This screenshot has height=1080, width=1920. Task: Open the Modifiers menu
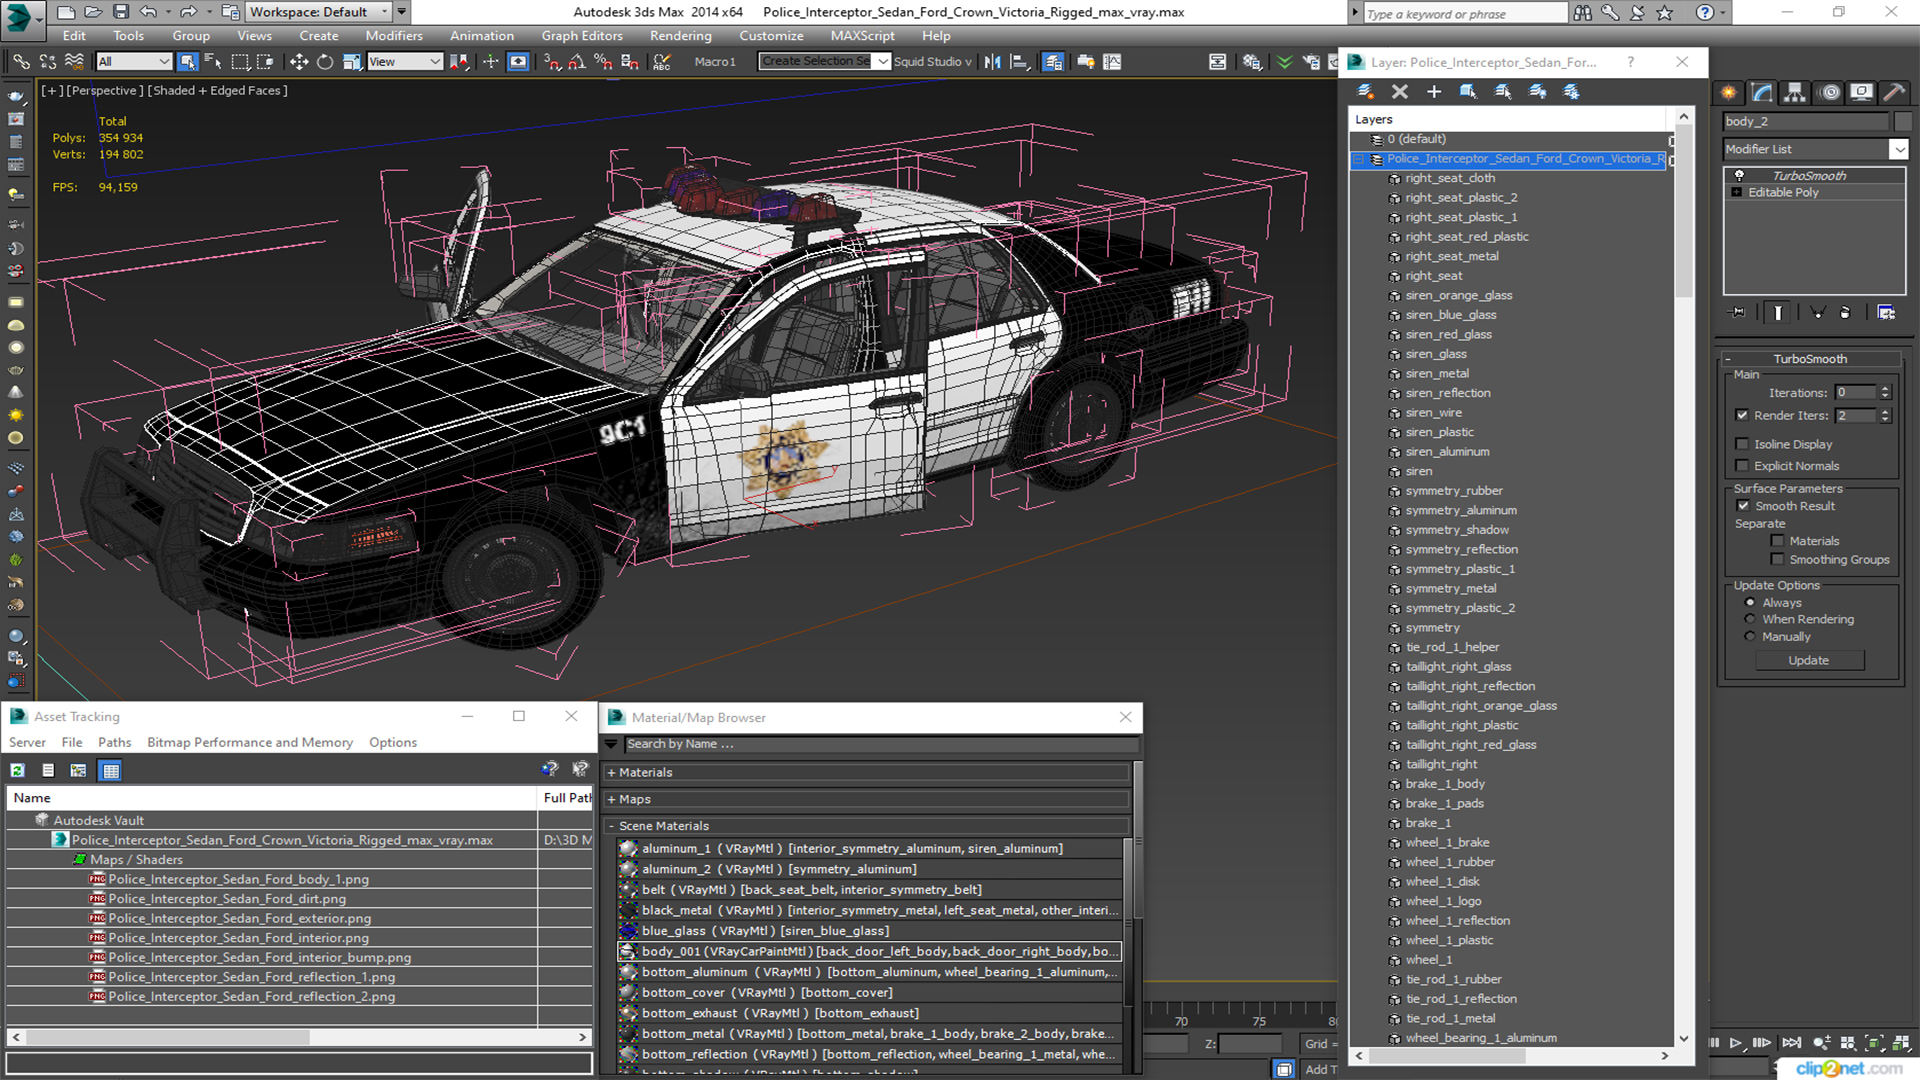click(x=393, y=36)
